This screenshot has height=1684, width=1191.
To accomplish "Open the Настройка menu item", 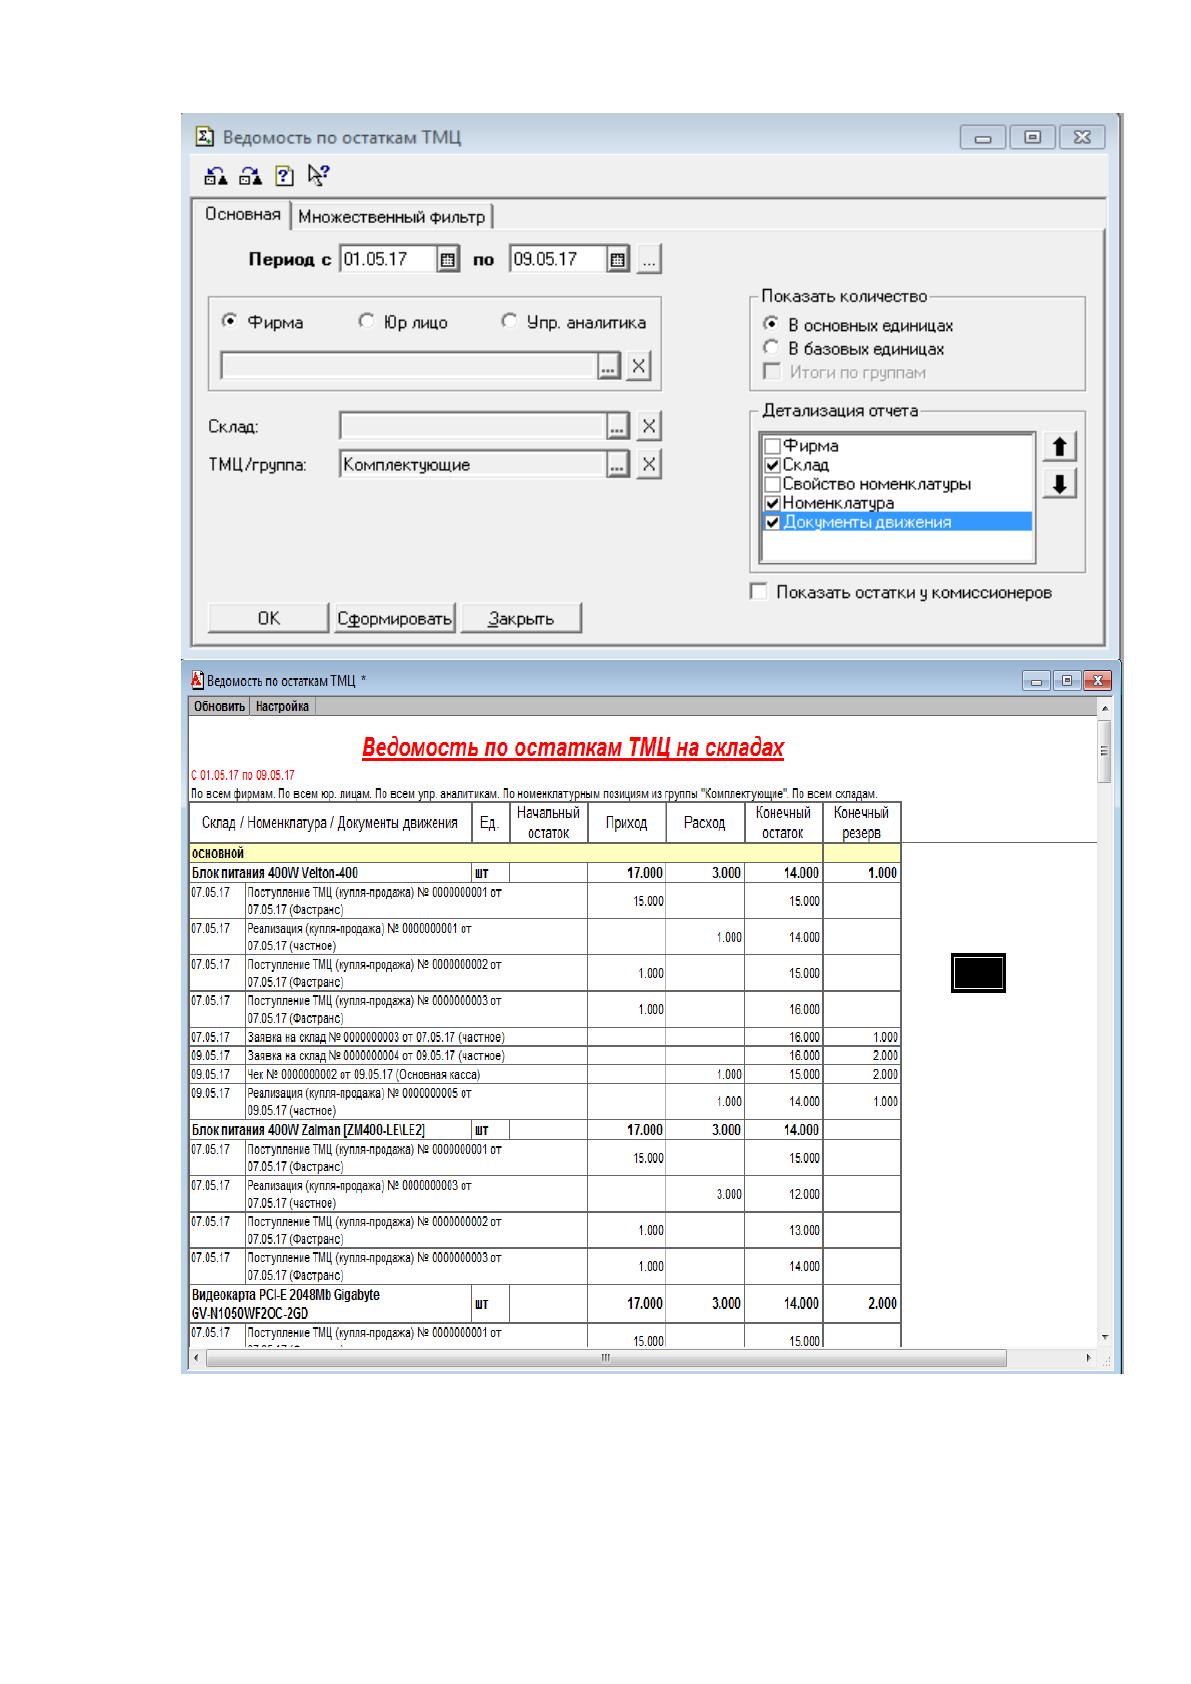I will (282, 707).
